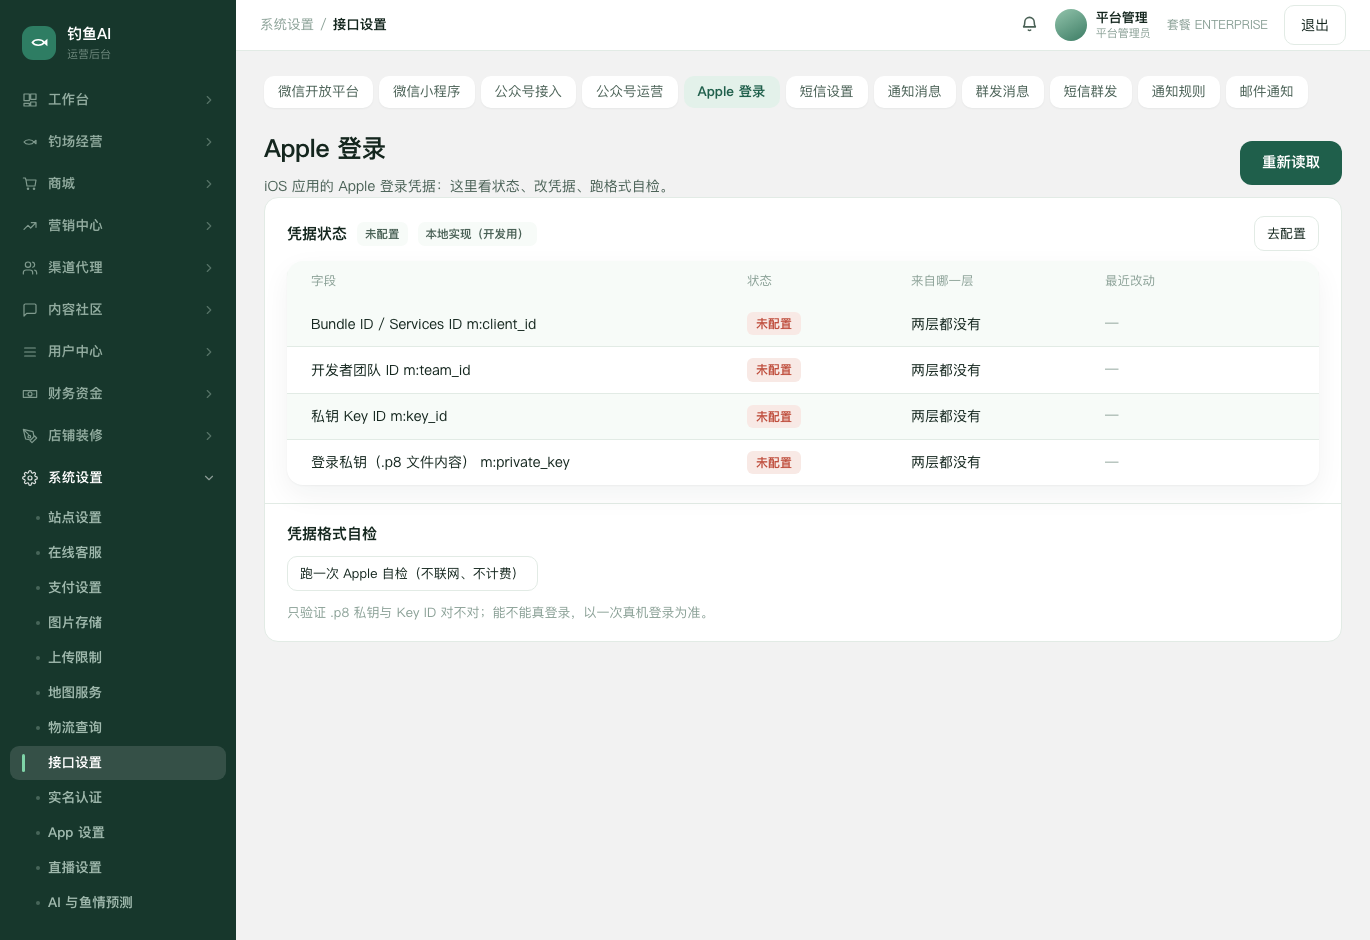
Task: Click the Bundle ID / Services ID field row
Action: click(x=803, y=324)
